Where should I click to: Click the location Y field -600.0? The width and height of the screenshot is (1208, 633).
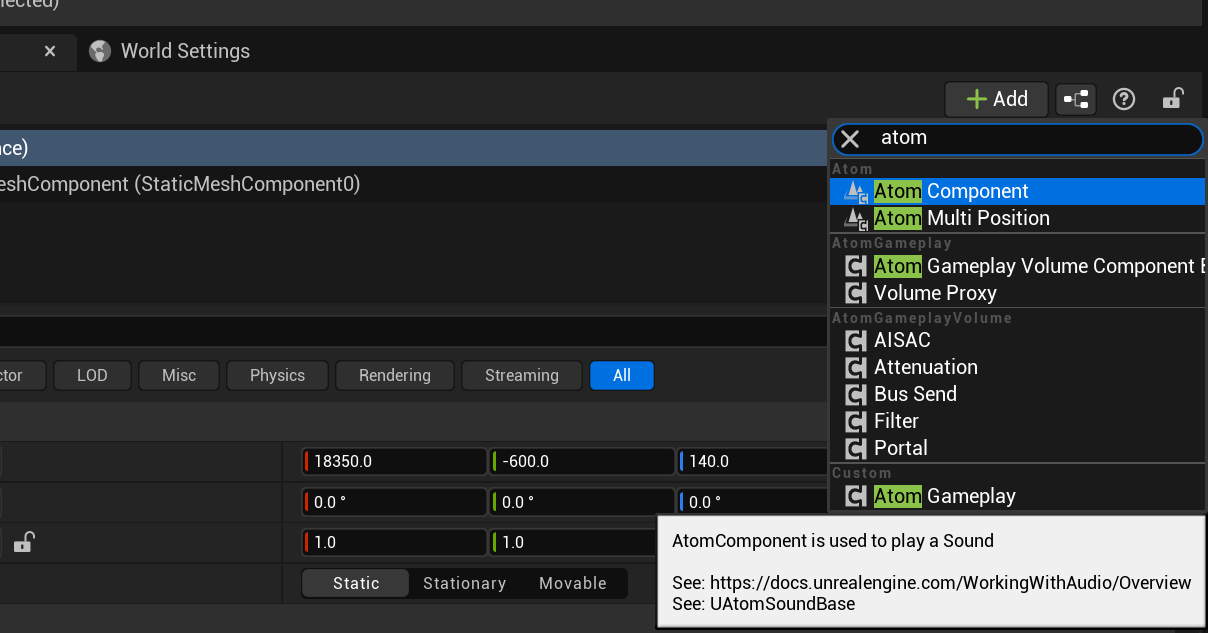[x=582, y=461]
